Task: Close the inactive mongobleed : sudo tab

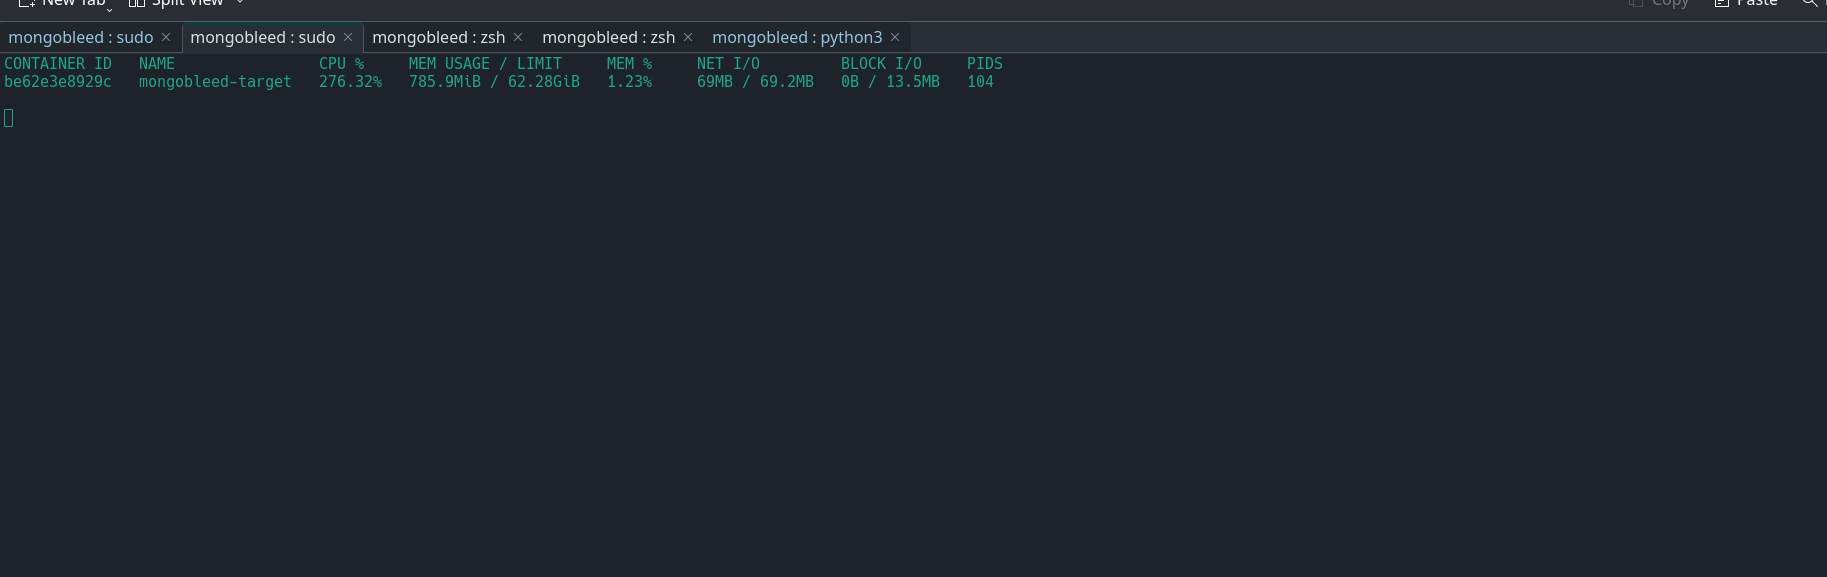Action: tap(166, 37)
